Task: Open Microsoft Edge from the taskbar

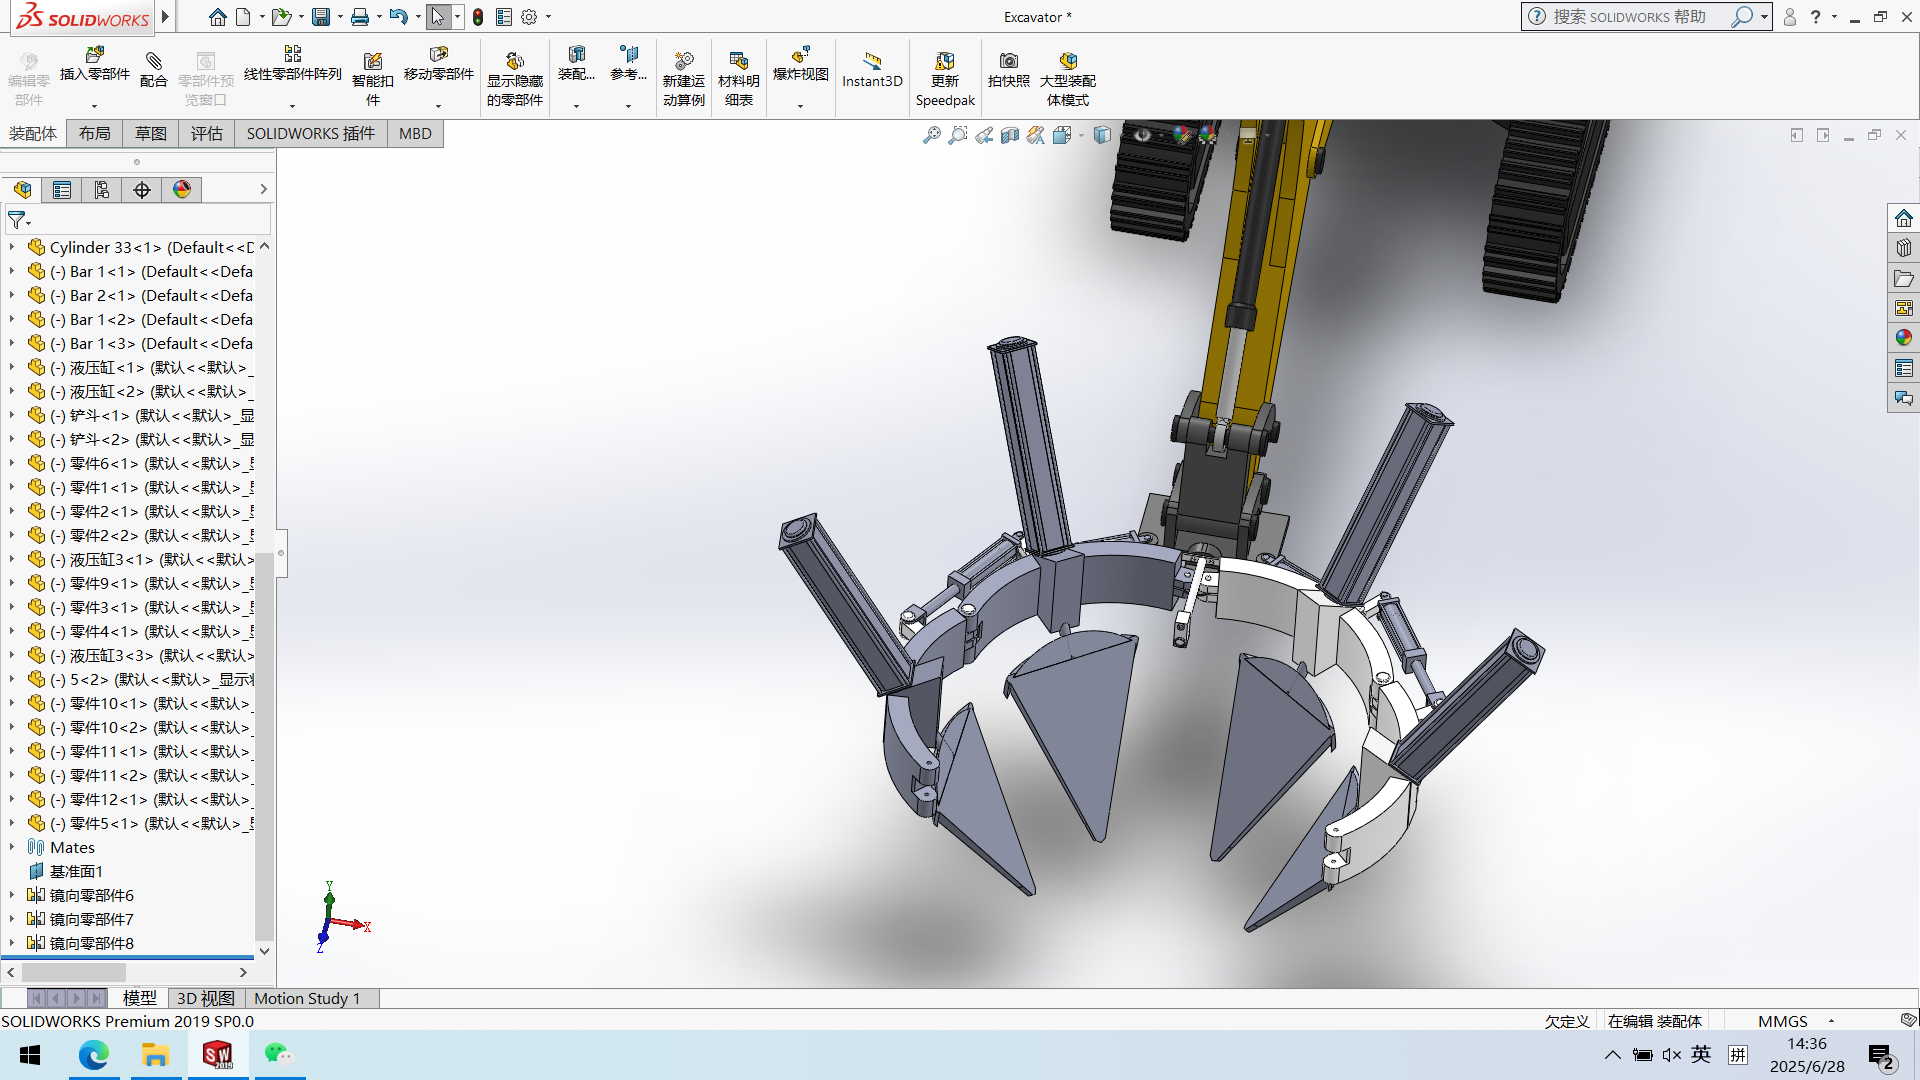Action: click(93, 1055)
